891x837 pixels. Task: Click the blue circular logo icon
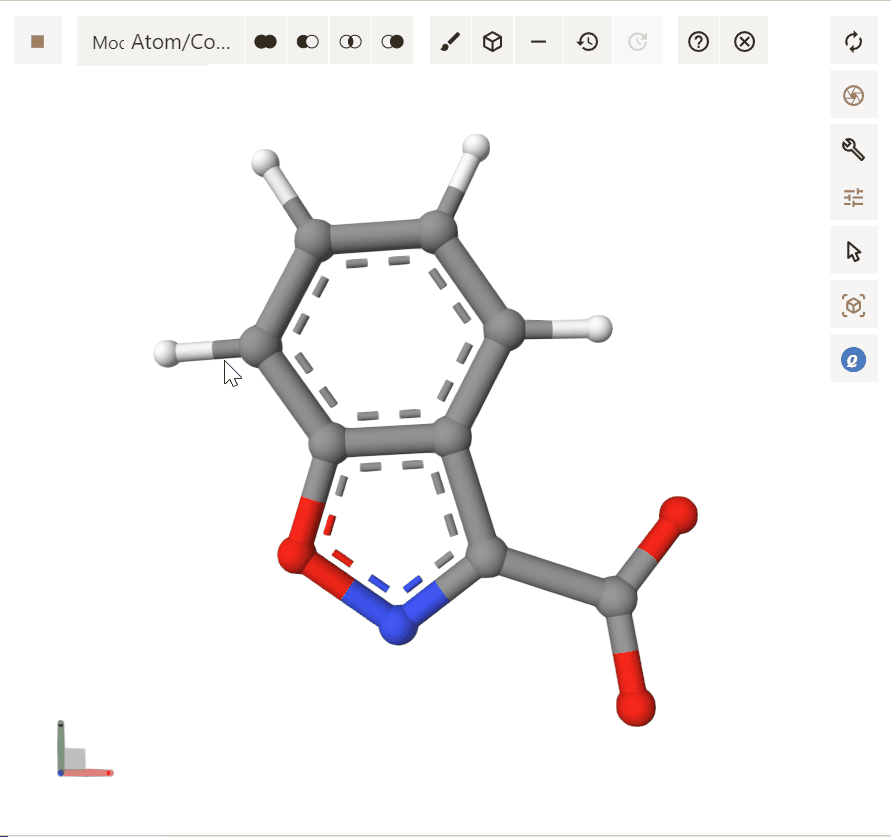tap(853, 360)
